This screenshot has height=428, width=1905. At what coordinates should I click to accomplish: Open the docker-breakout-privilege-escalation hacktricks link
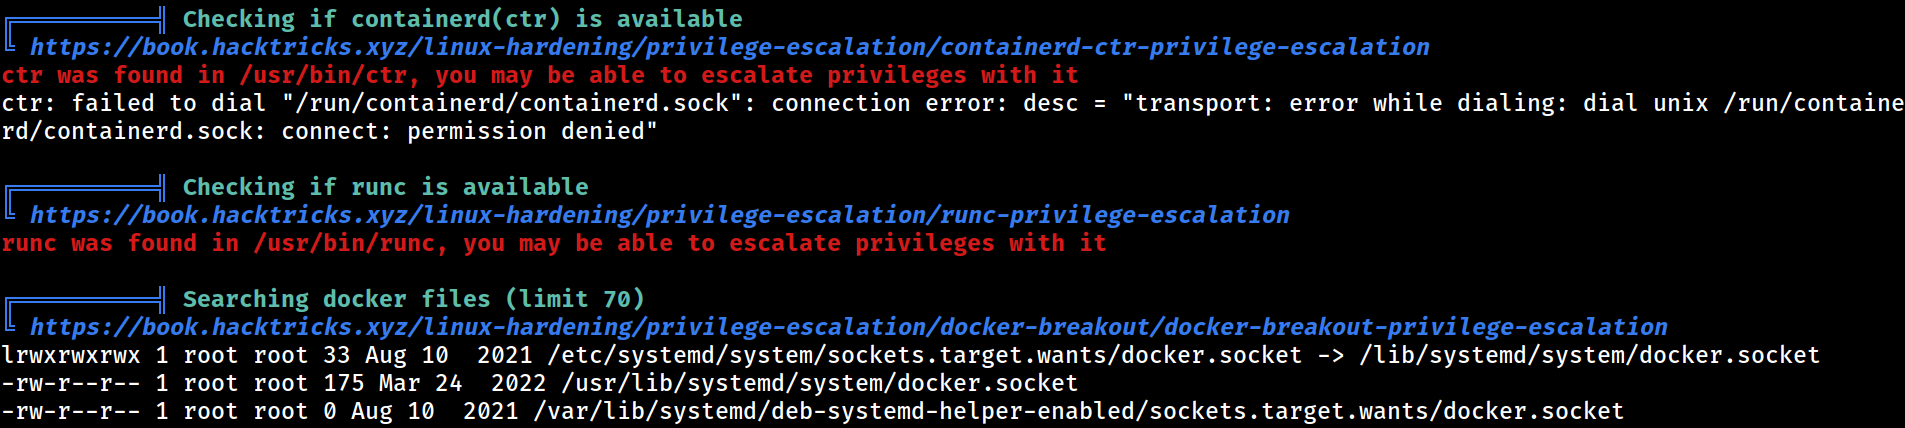click(849, 327)
